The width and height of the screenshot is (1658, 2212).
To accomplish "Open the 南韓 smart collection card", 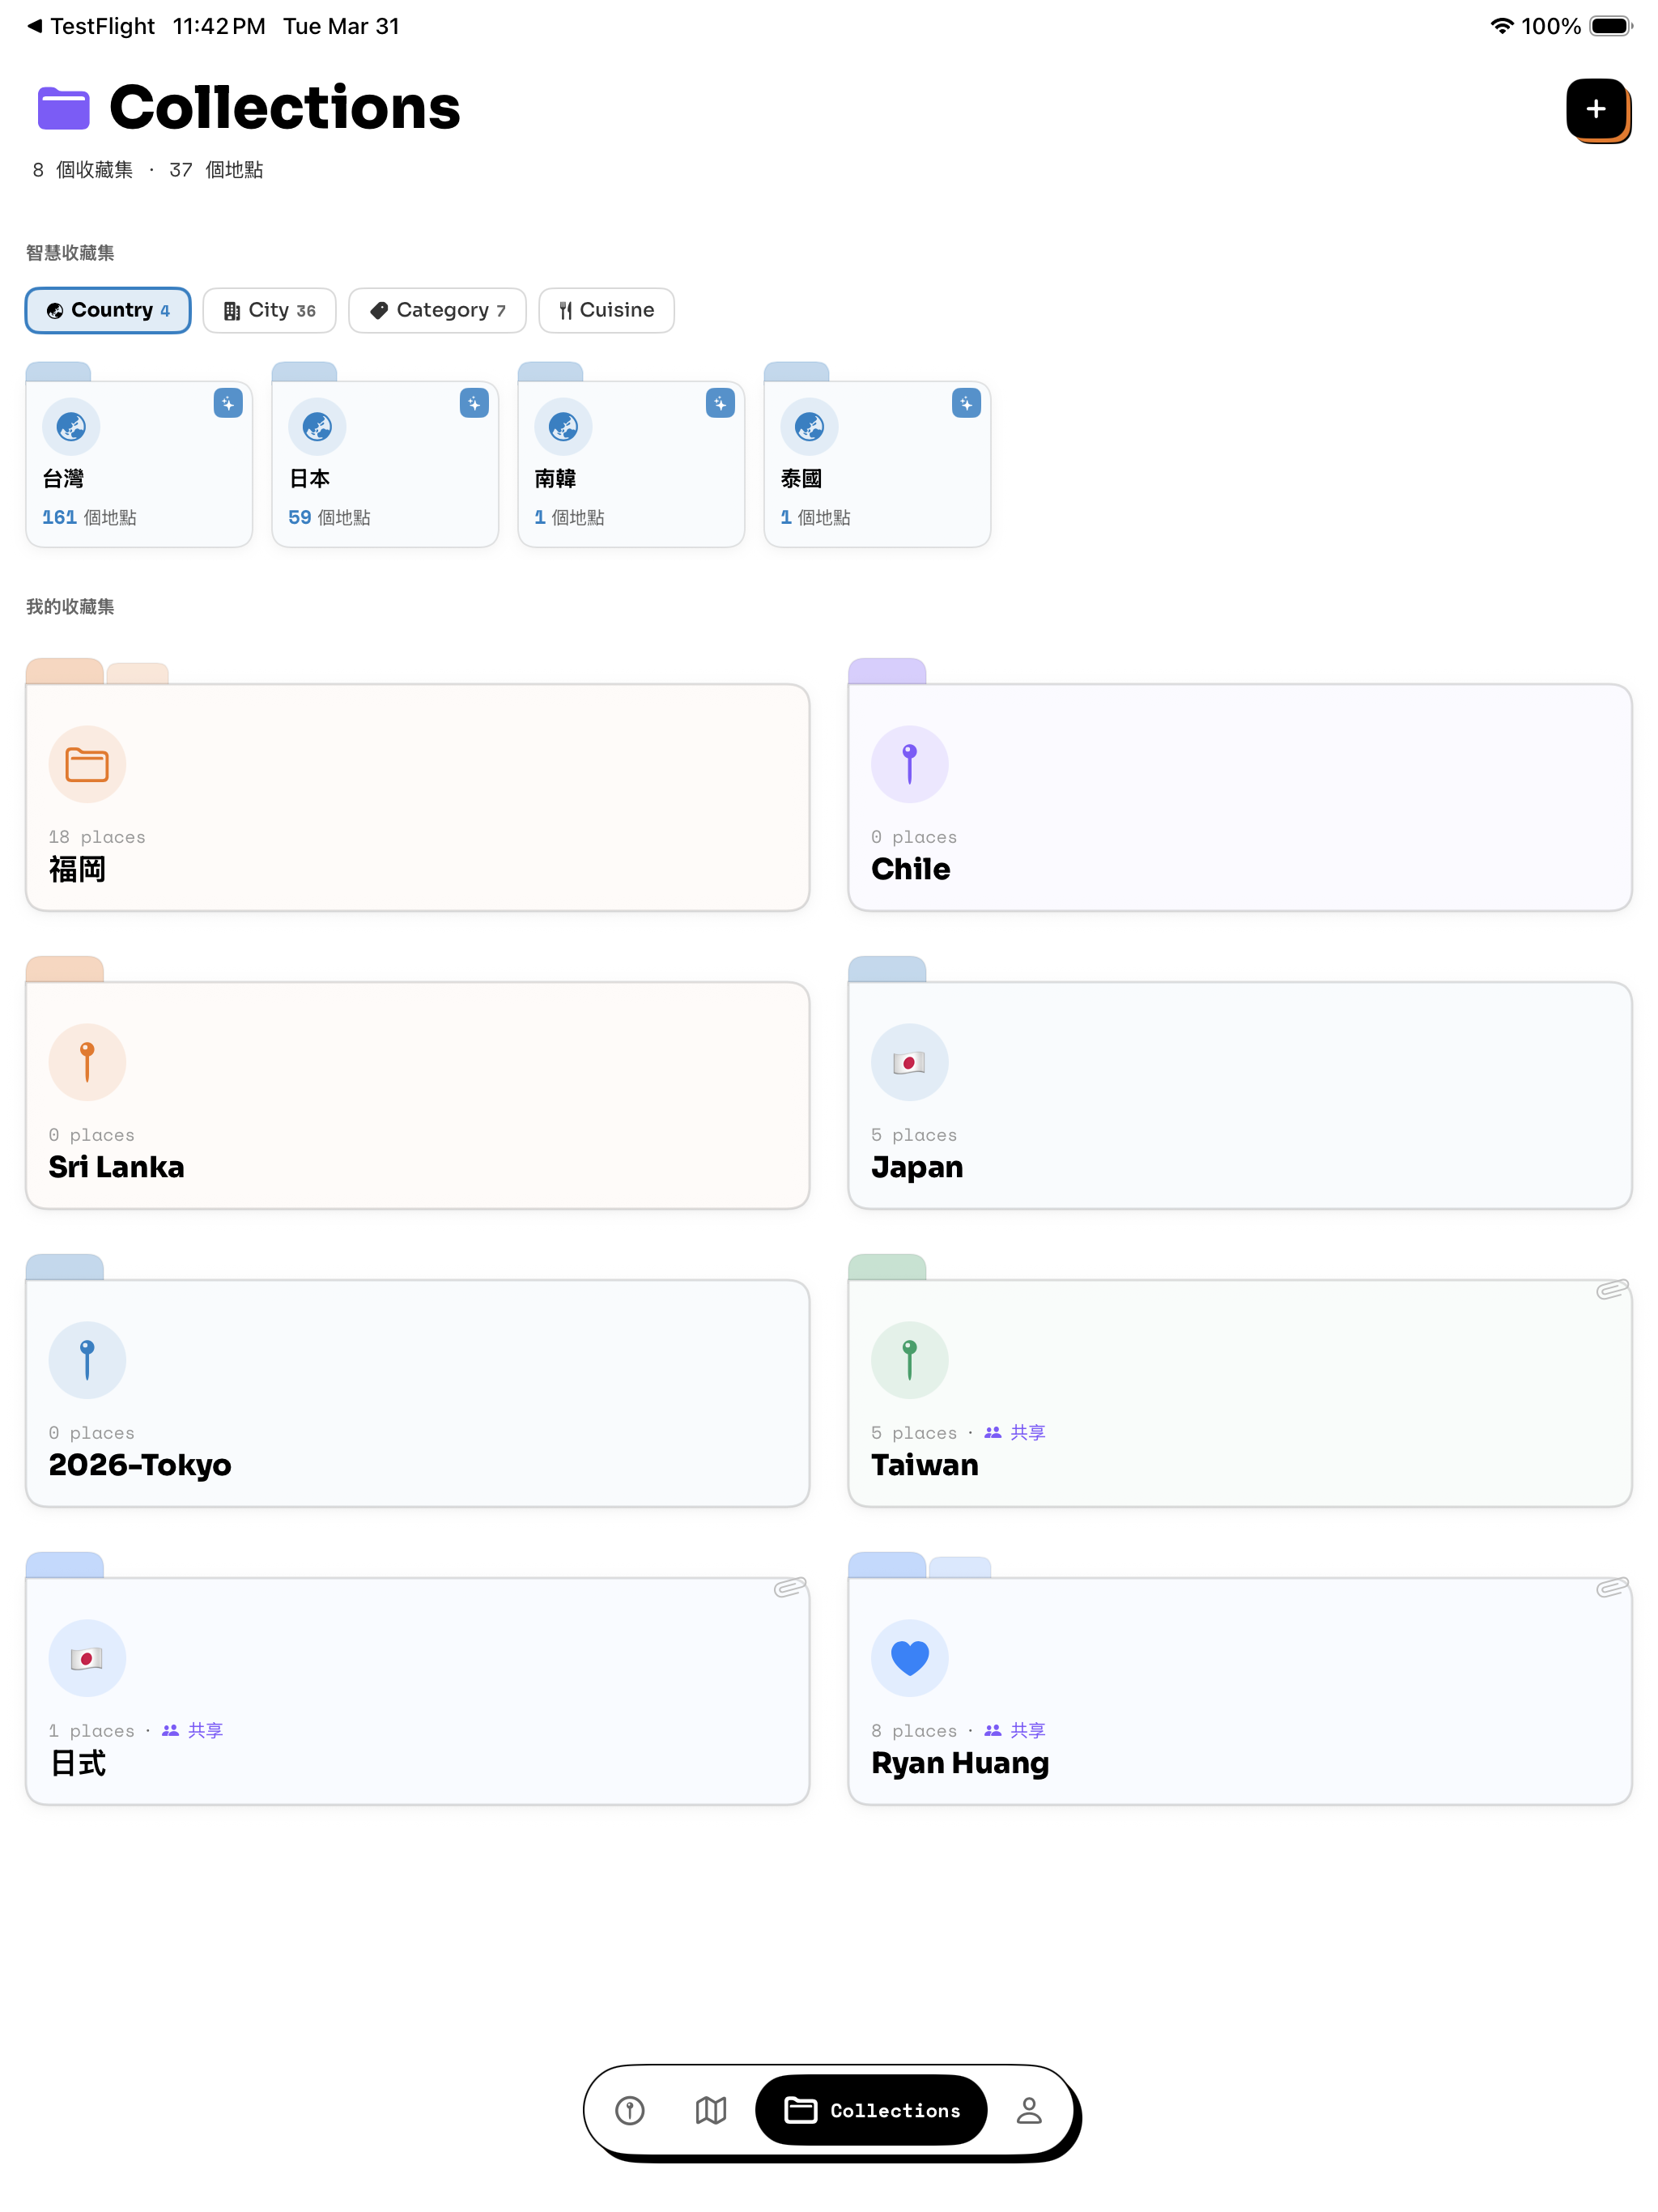I will [631, 464].
